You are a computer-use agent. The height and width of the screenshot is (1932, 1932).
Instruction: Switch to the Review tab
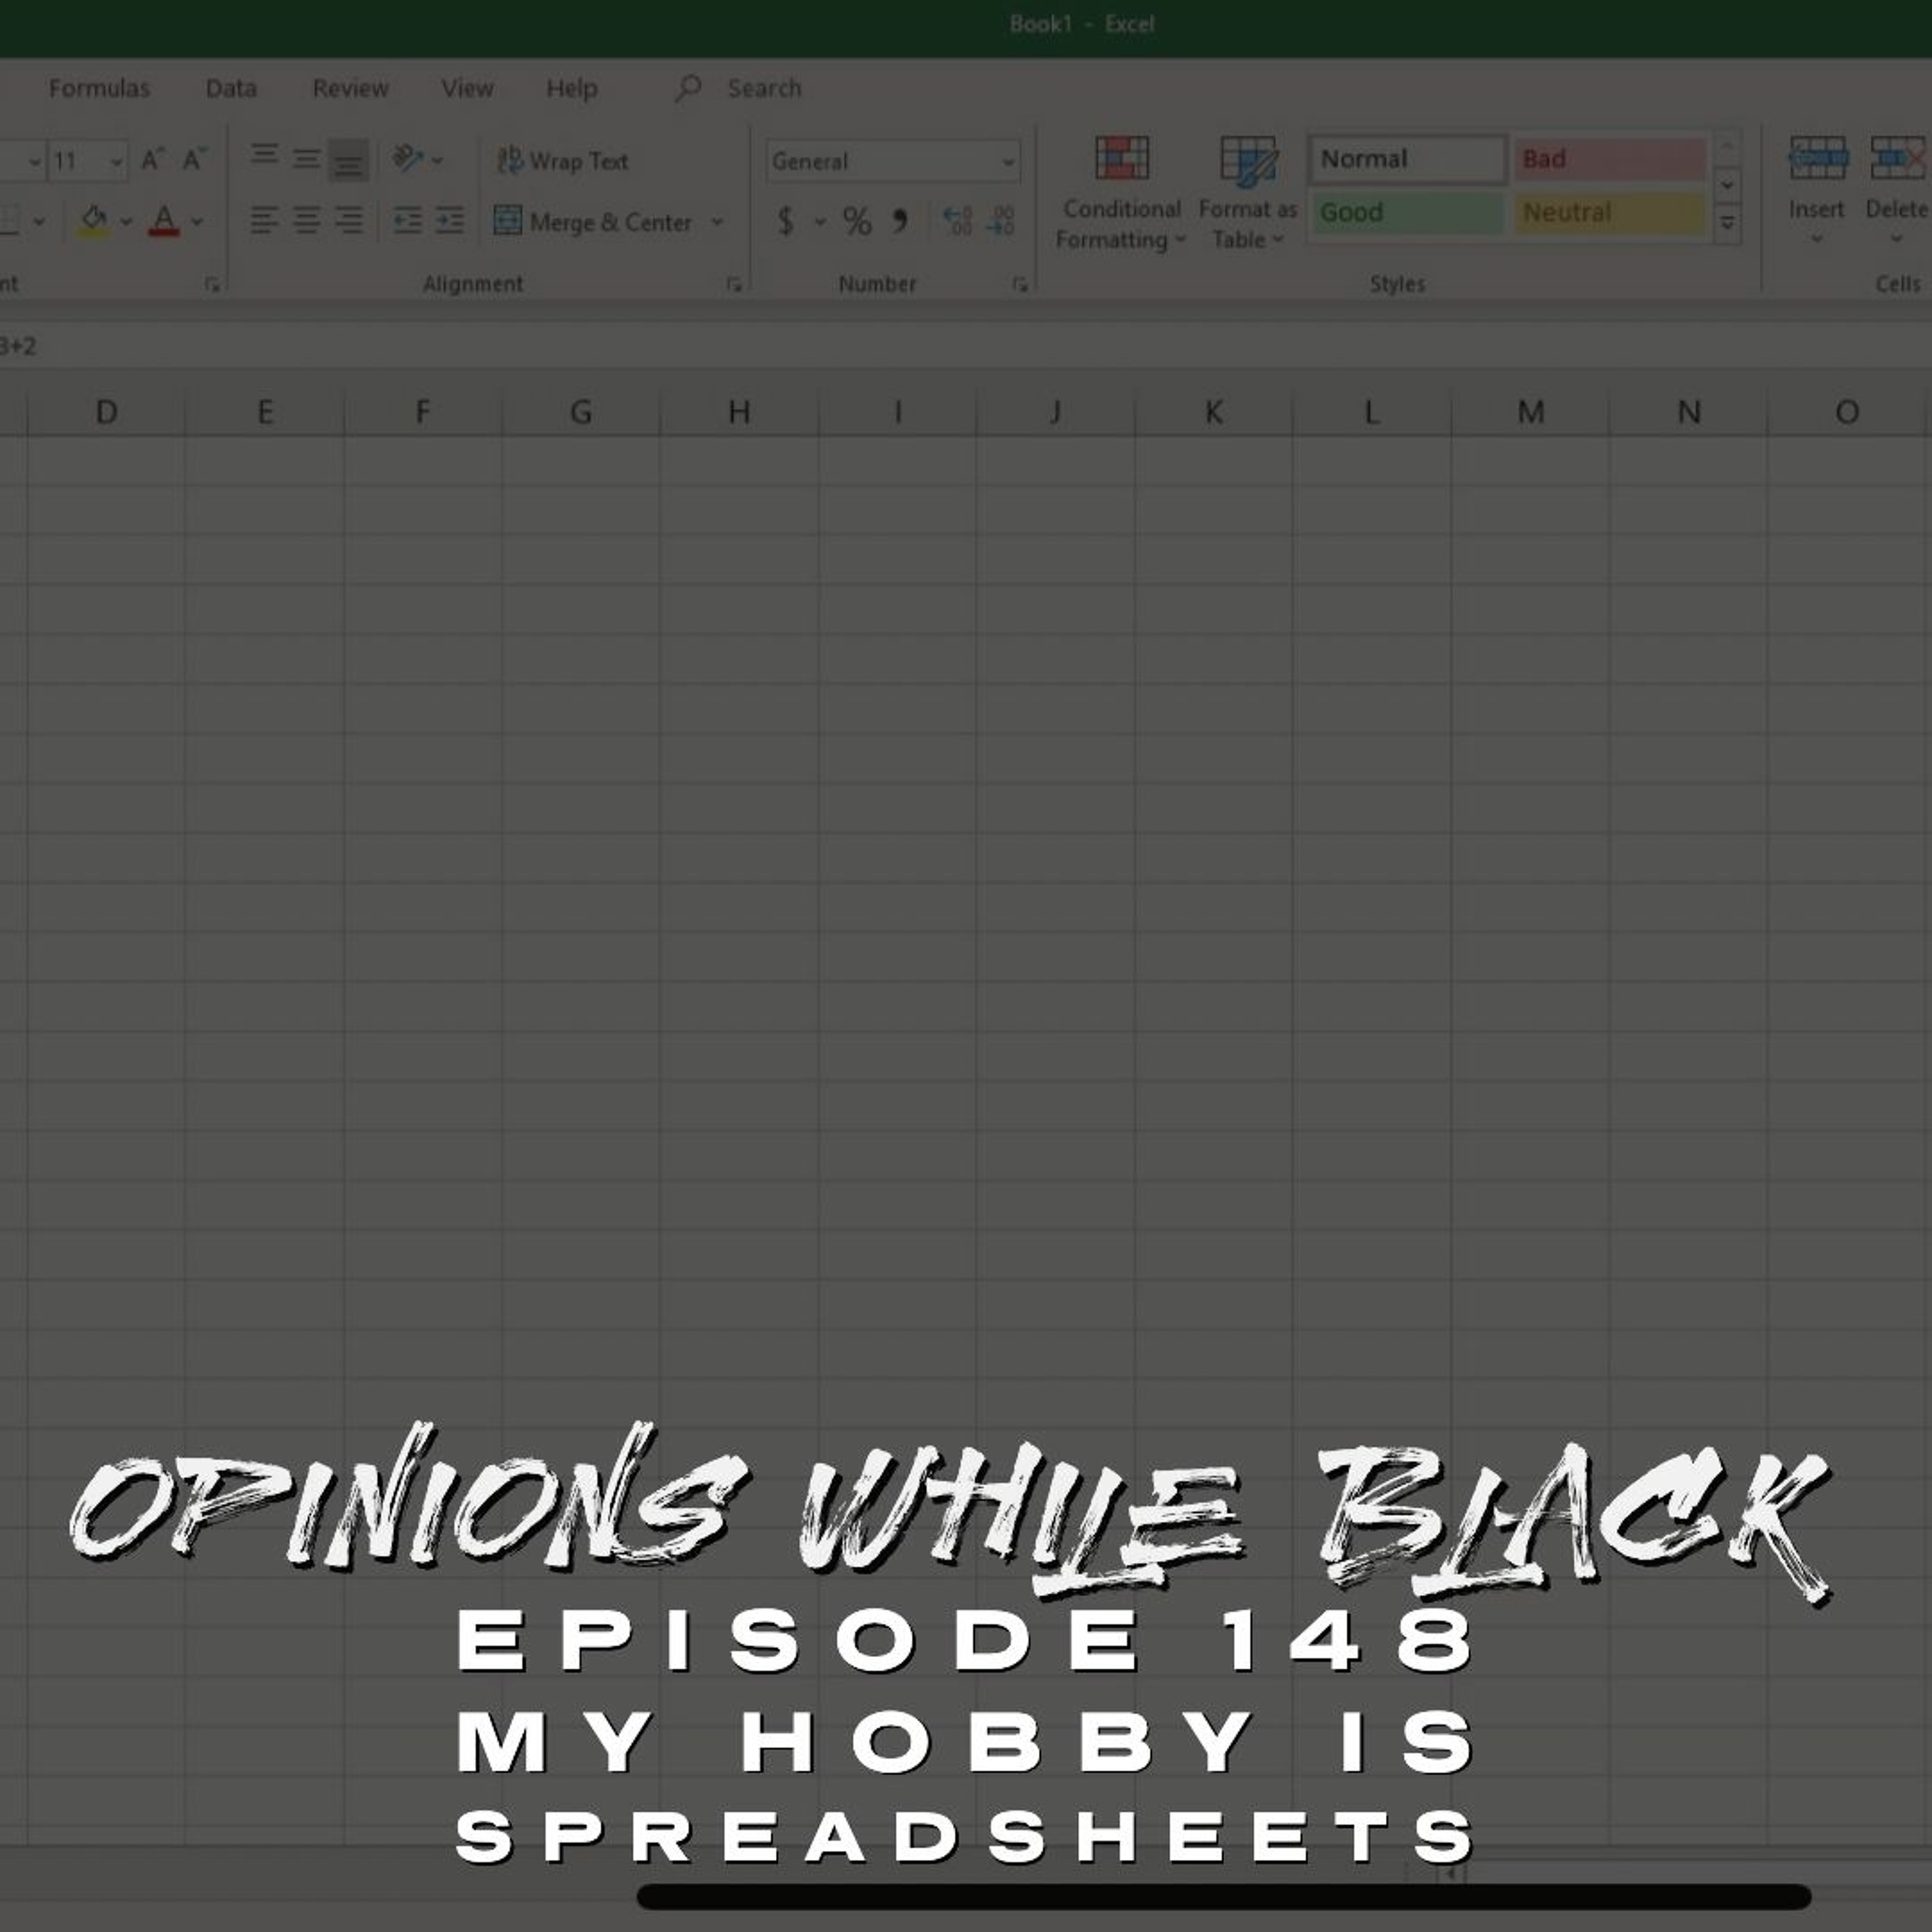tap(350, 89)
